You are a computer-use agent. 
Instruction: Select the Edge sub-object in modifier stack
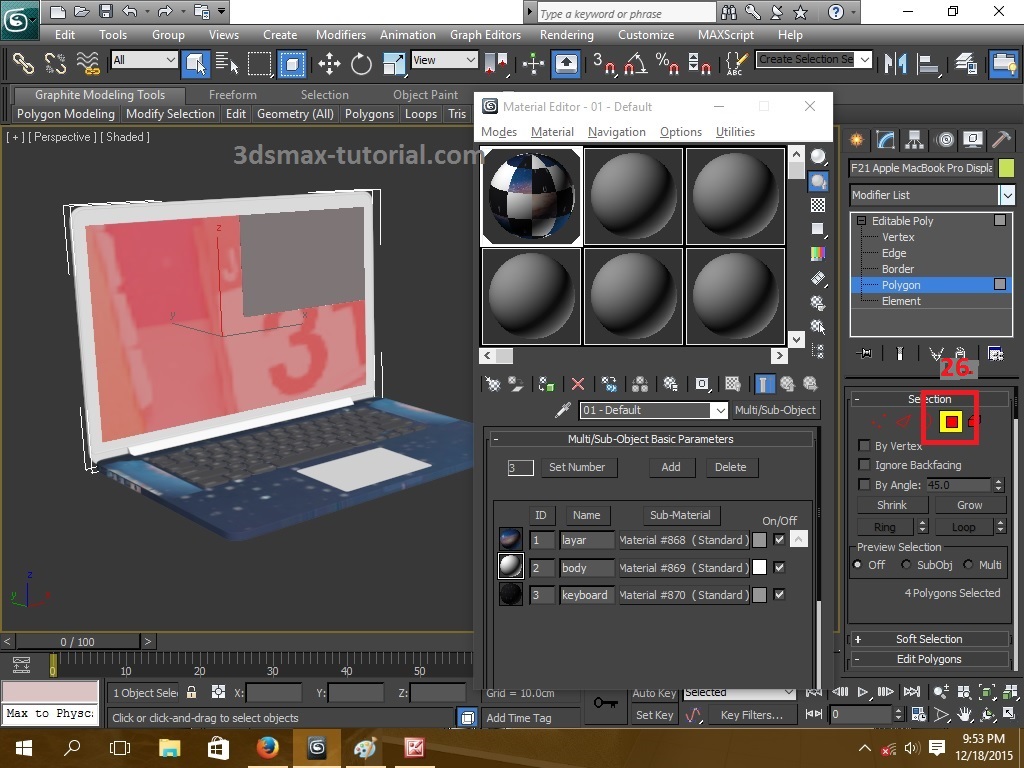pos(894,253)
